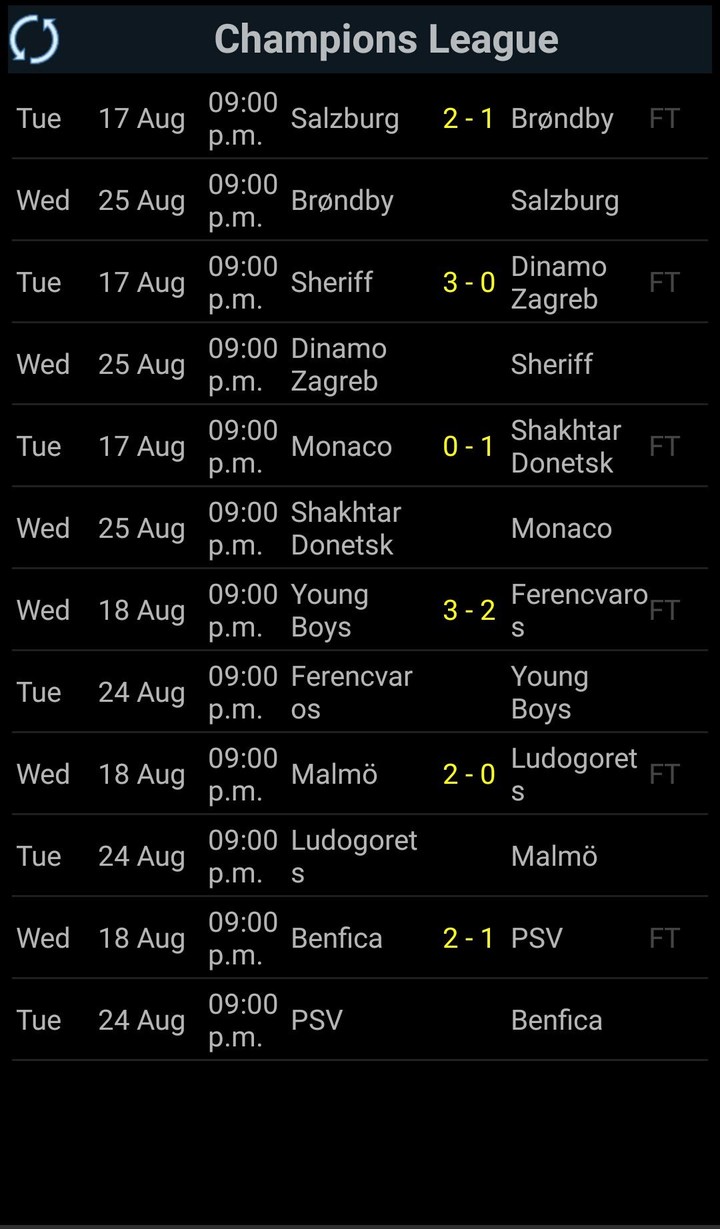Tap the Malmö 2-0 Ludogorets score

click(x=468, y=775)
